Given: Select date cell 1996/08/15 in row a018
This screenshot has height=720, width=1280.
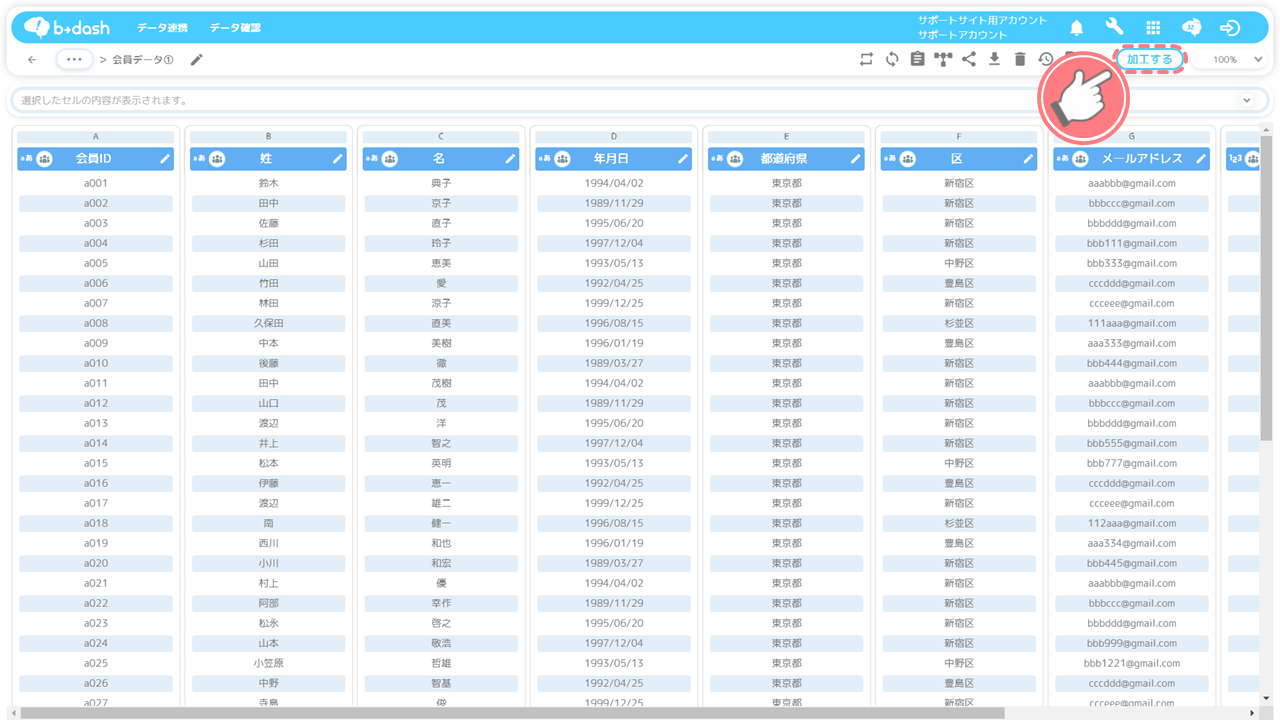Looking at the screenshot, I should coord(614,523).
